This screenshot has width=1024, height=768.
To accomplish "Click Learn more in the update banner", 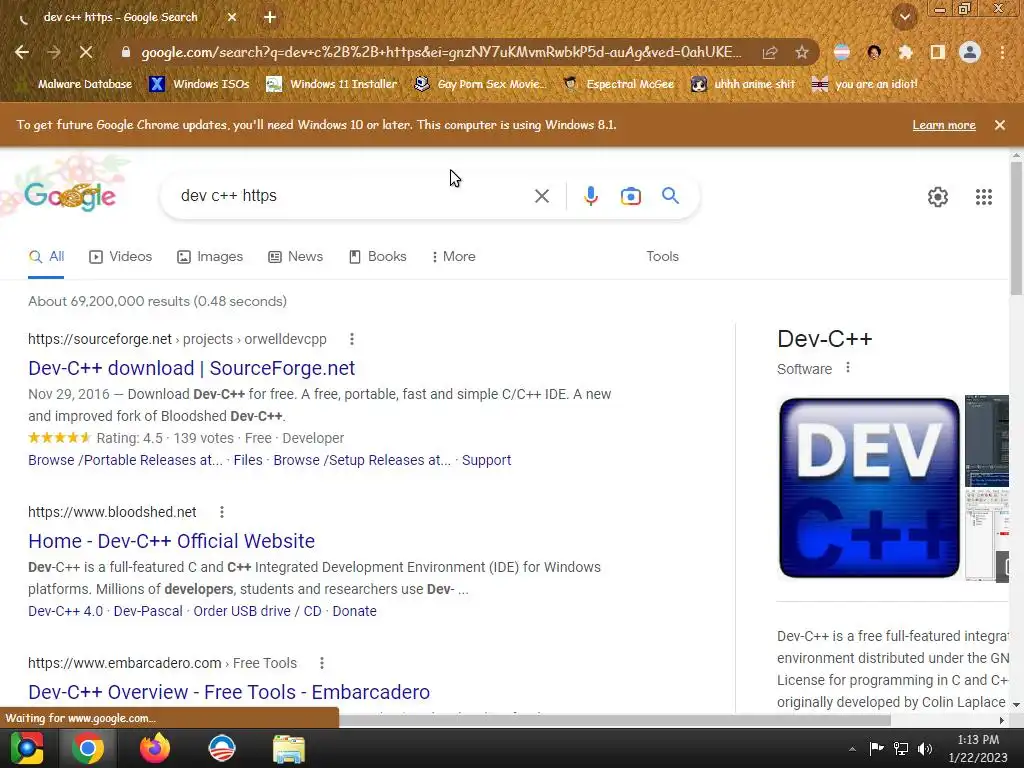I will pos(944,125).
